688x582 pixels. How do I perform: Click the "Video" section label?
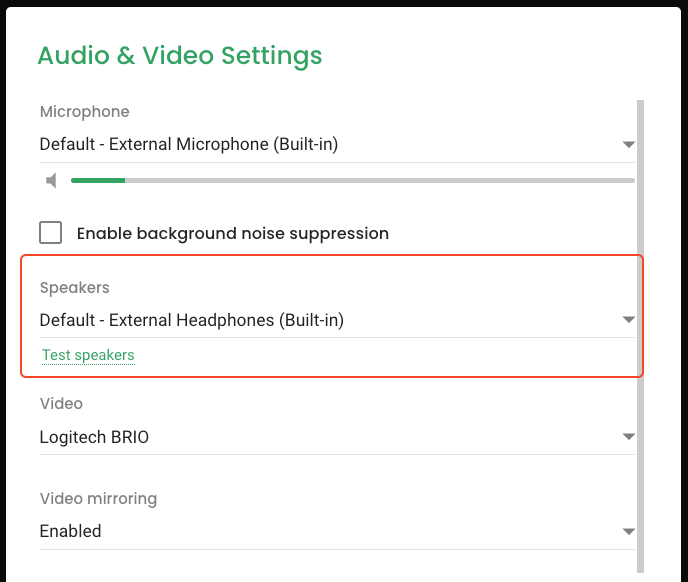pyautogui.click(x=61, y=404)
